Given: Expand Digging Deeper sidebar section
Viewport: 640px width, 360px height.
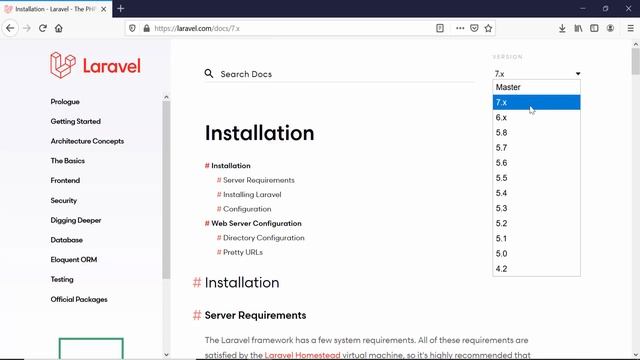Looking at the screenshot, I should [x=76, y=220].
